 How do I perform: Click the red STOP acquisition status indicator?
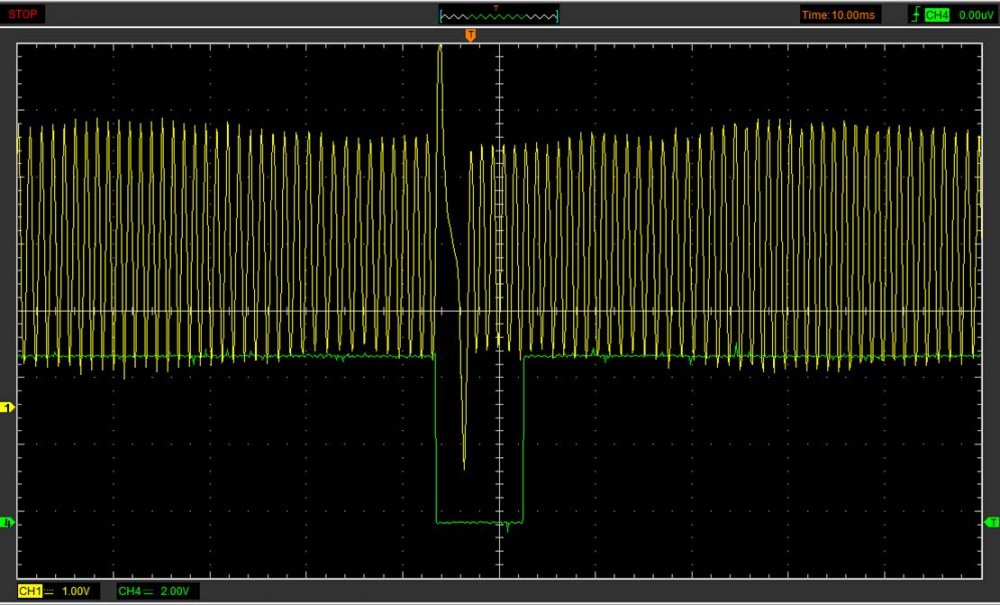point(24,14)
